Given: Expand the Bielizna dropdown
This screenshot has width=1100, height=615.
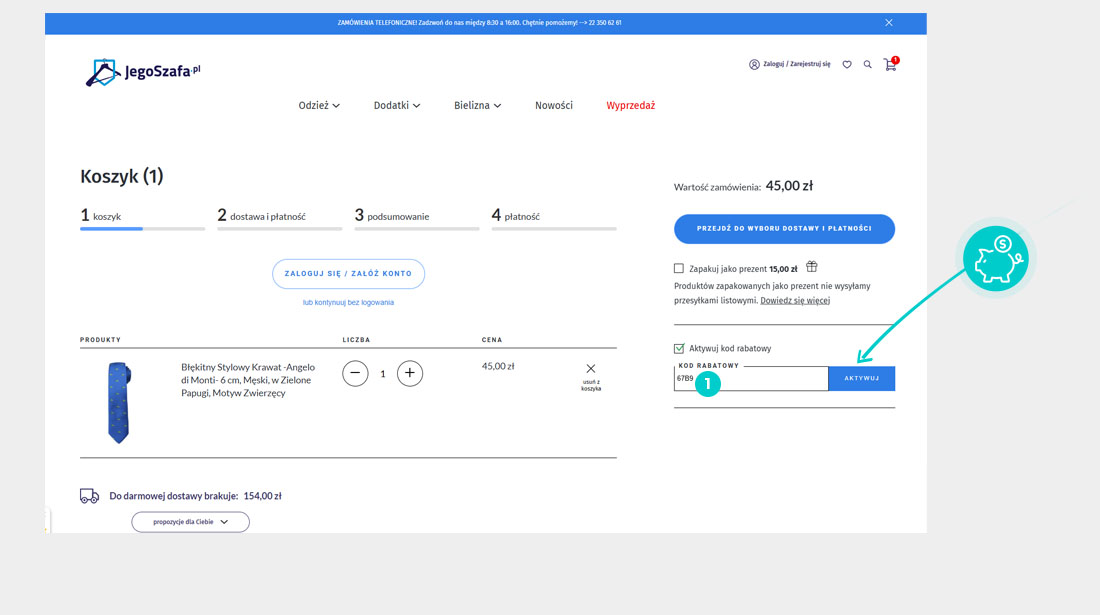Looking at the screenshot, I should [477, 105].
